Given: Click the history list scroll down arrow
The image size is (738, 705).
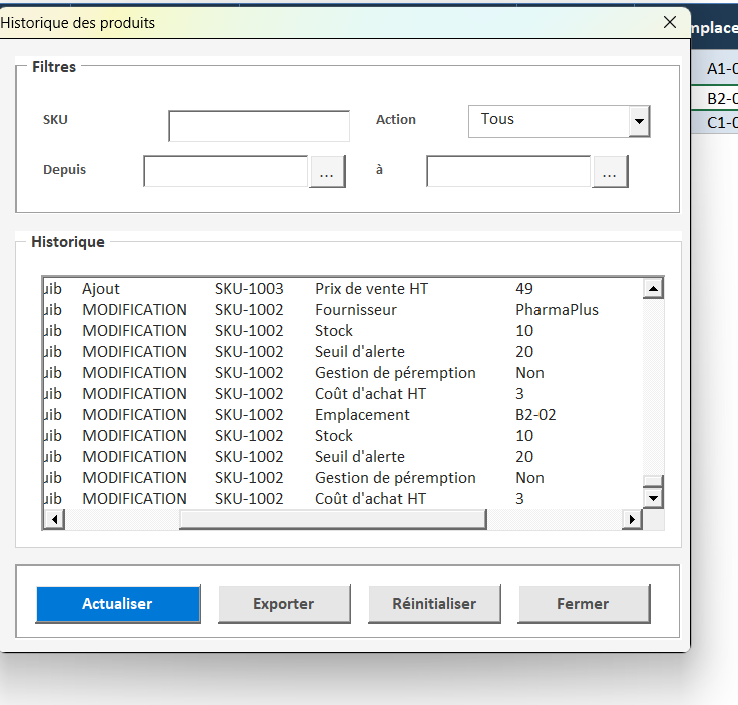Looking at the screenshot, I should (653, 497).
